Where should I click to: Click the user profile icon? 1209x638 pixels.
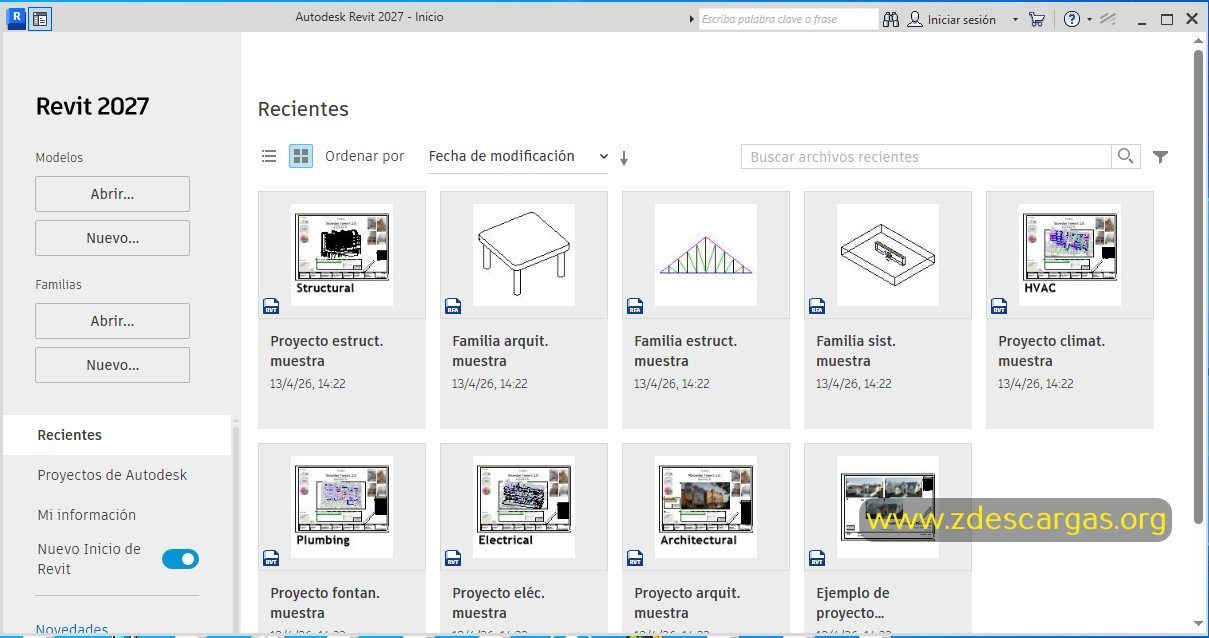click(915, 19)
